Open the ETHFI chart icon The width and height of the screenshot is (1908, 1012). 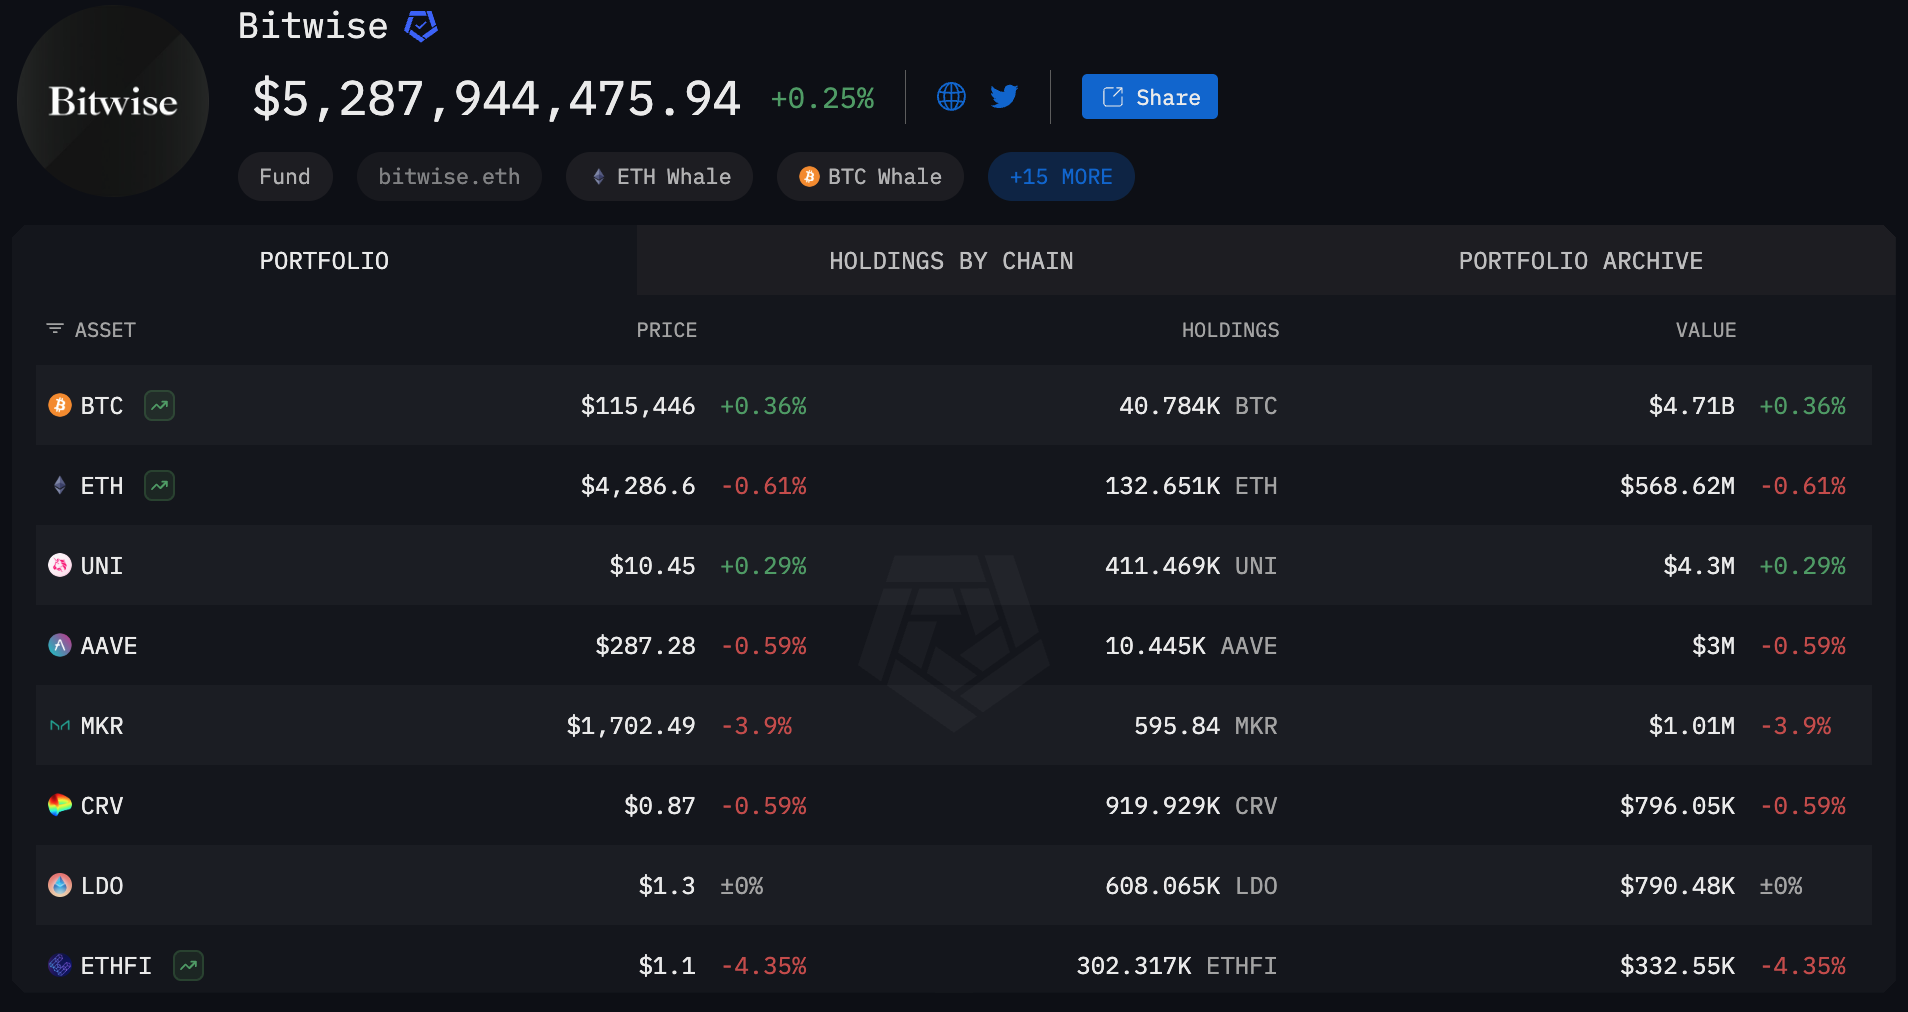(x=188, y=965)
